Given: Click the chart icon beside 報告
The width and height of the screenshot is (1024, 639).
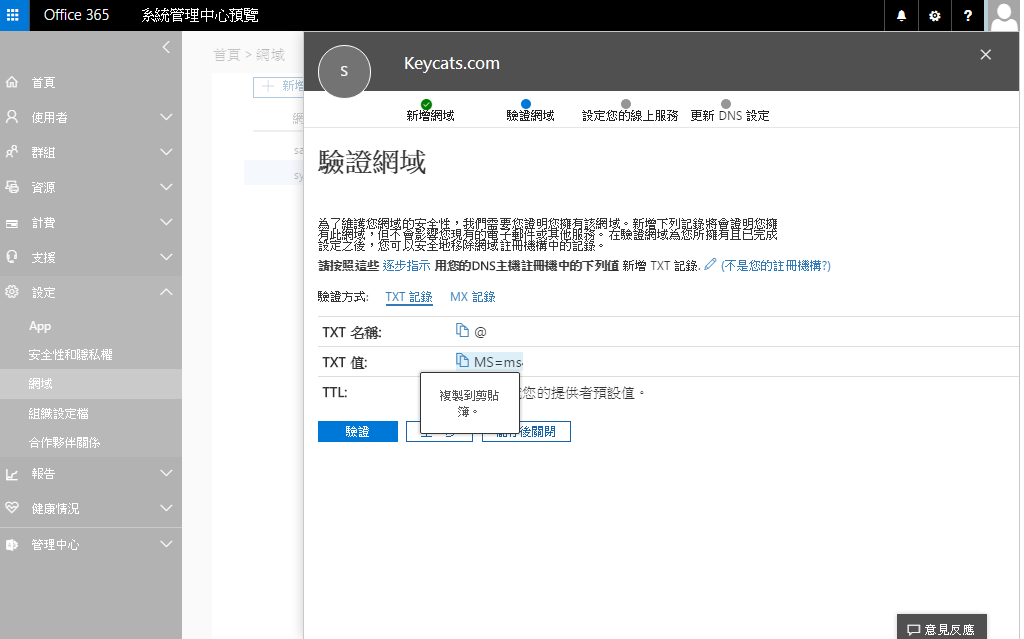Looking at the screenshot, I should [12, 474].
